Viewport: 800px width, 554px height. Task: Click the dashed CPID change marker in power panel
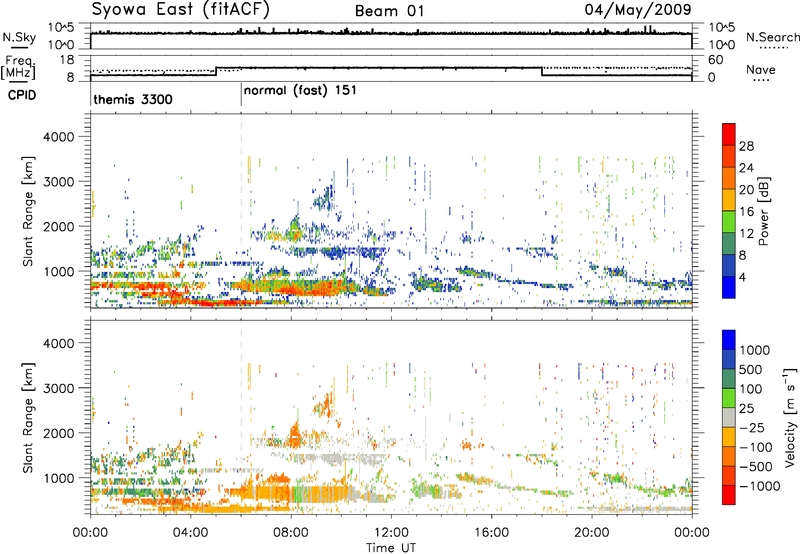click(x=241, y=211)
